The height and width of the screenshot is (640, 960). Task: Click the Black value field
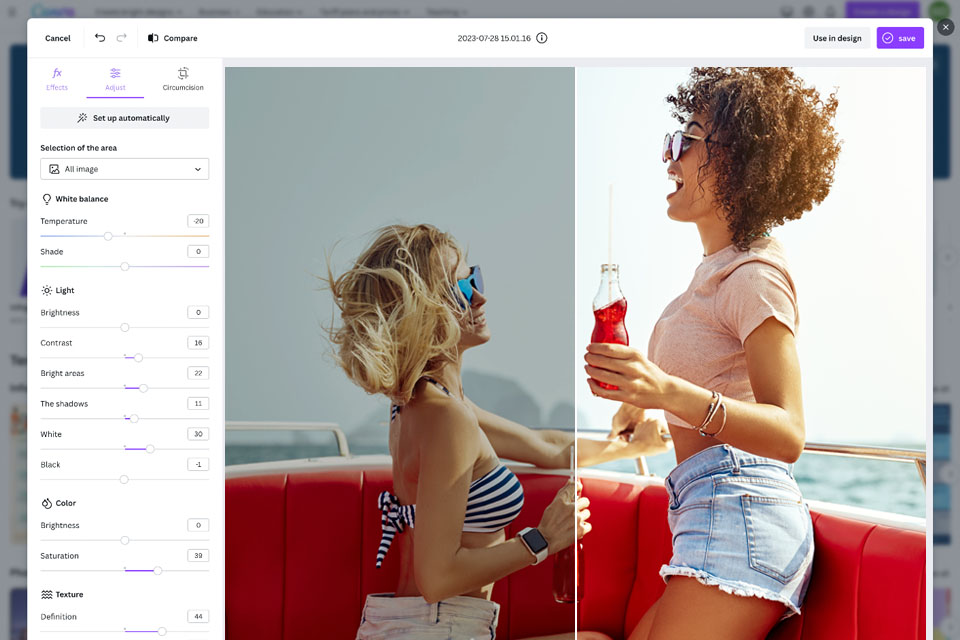click(x=198, y=464)
